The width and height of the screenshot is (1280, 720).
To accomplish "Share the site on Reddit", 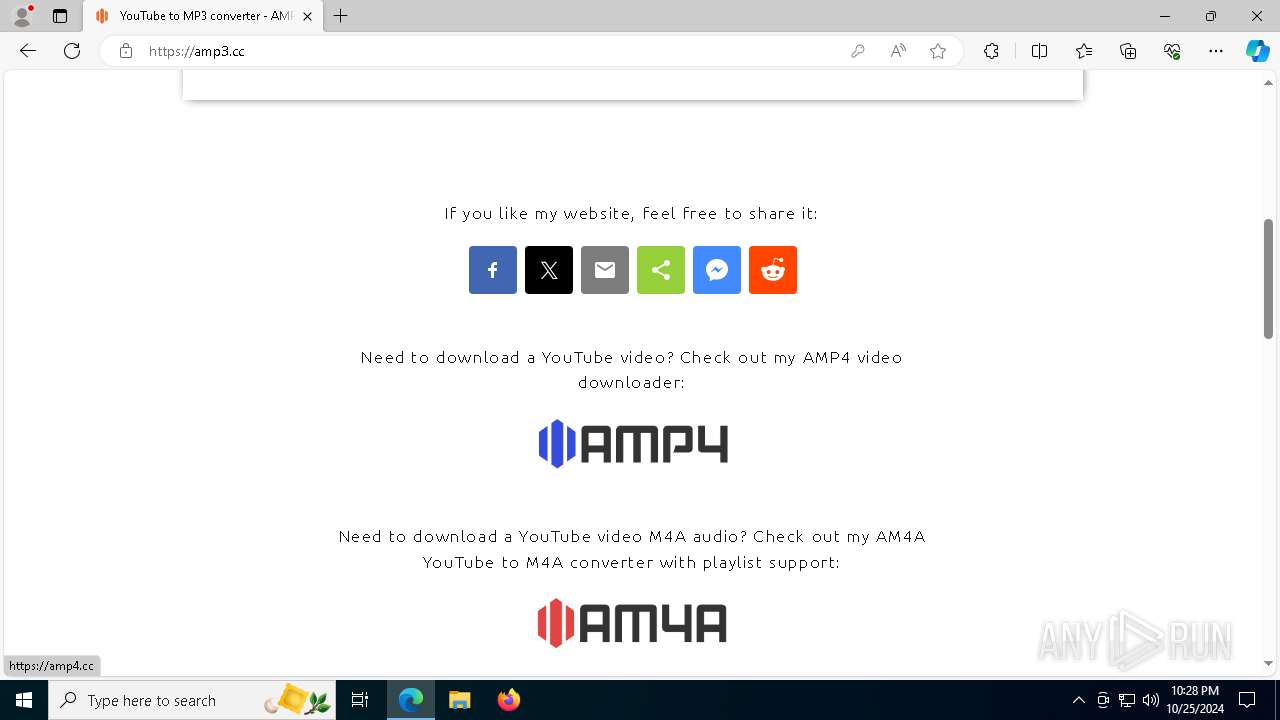I will click(773, 270).
